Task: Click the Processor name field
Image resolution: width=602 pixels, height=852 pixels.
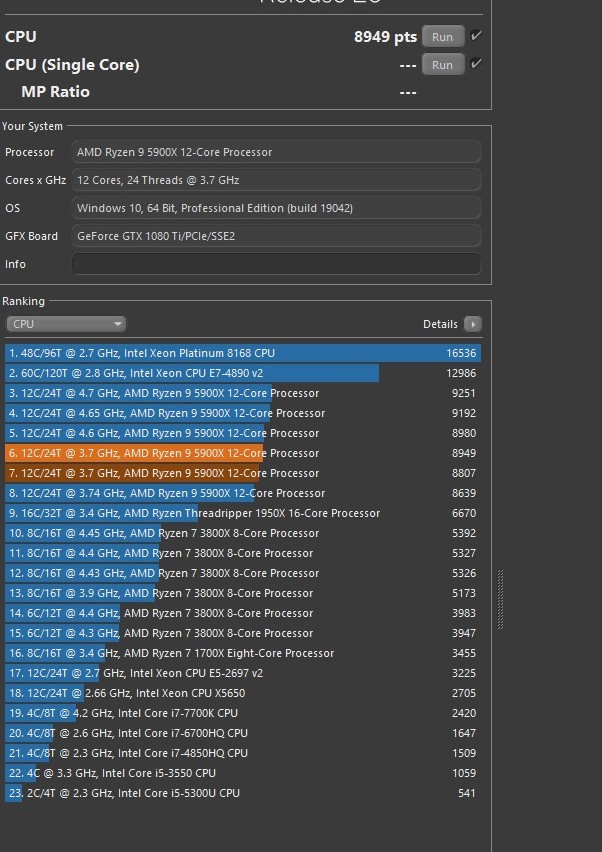Action: coord(276,152)
